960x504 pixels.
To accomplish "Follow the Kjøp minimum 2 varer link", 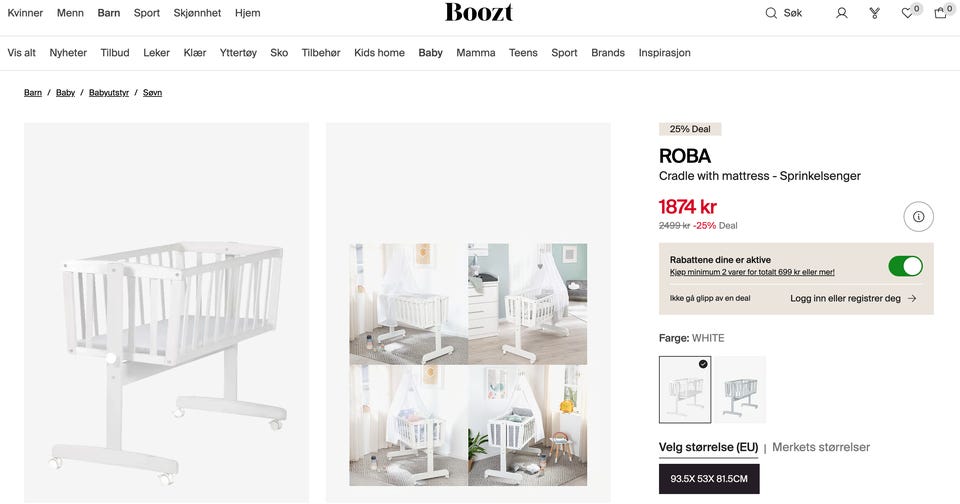I will pyautogui.click(x=752, y=272).
